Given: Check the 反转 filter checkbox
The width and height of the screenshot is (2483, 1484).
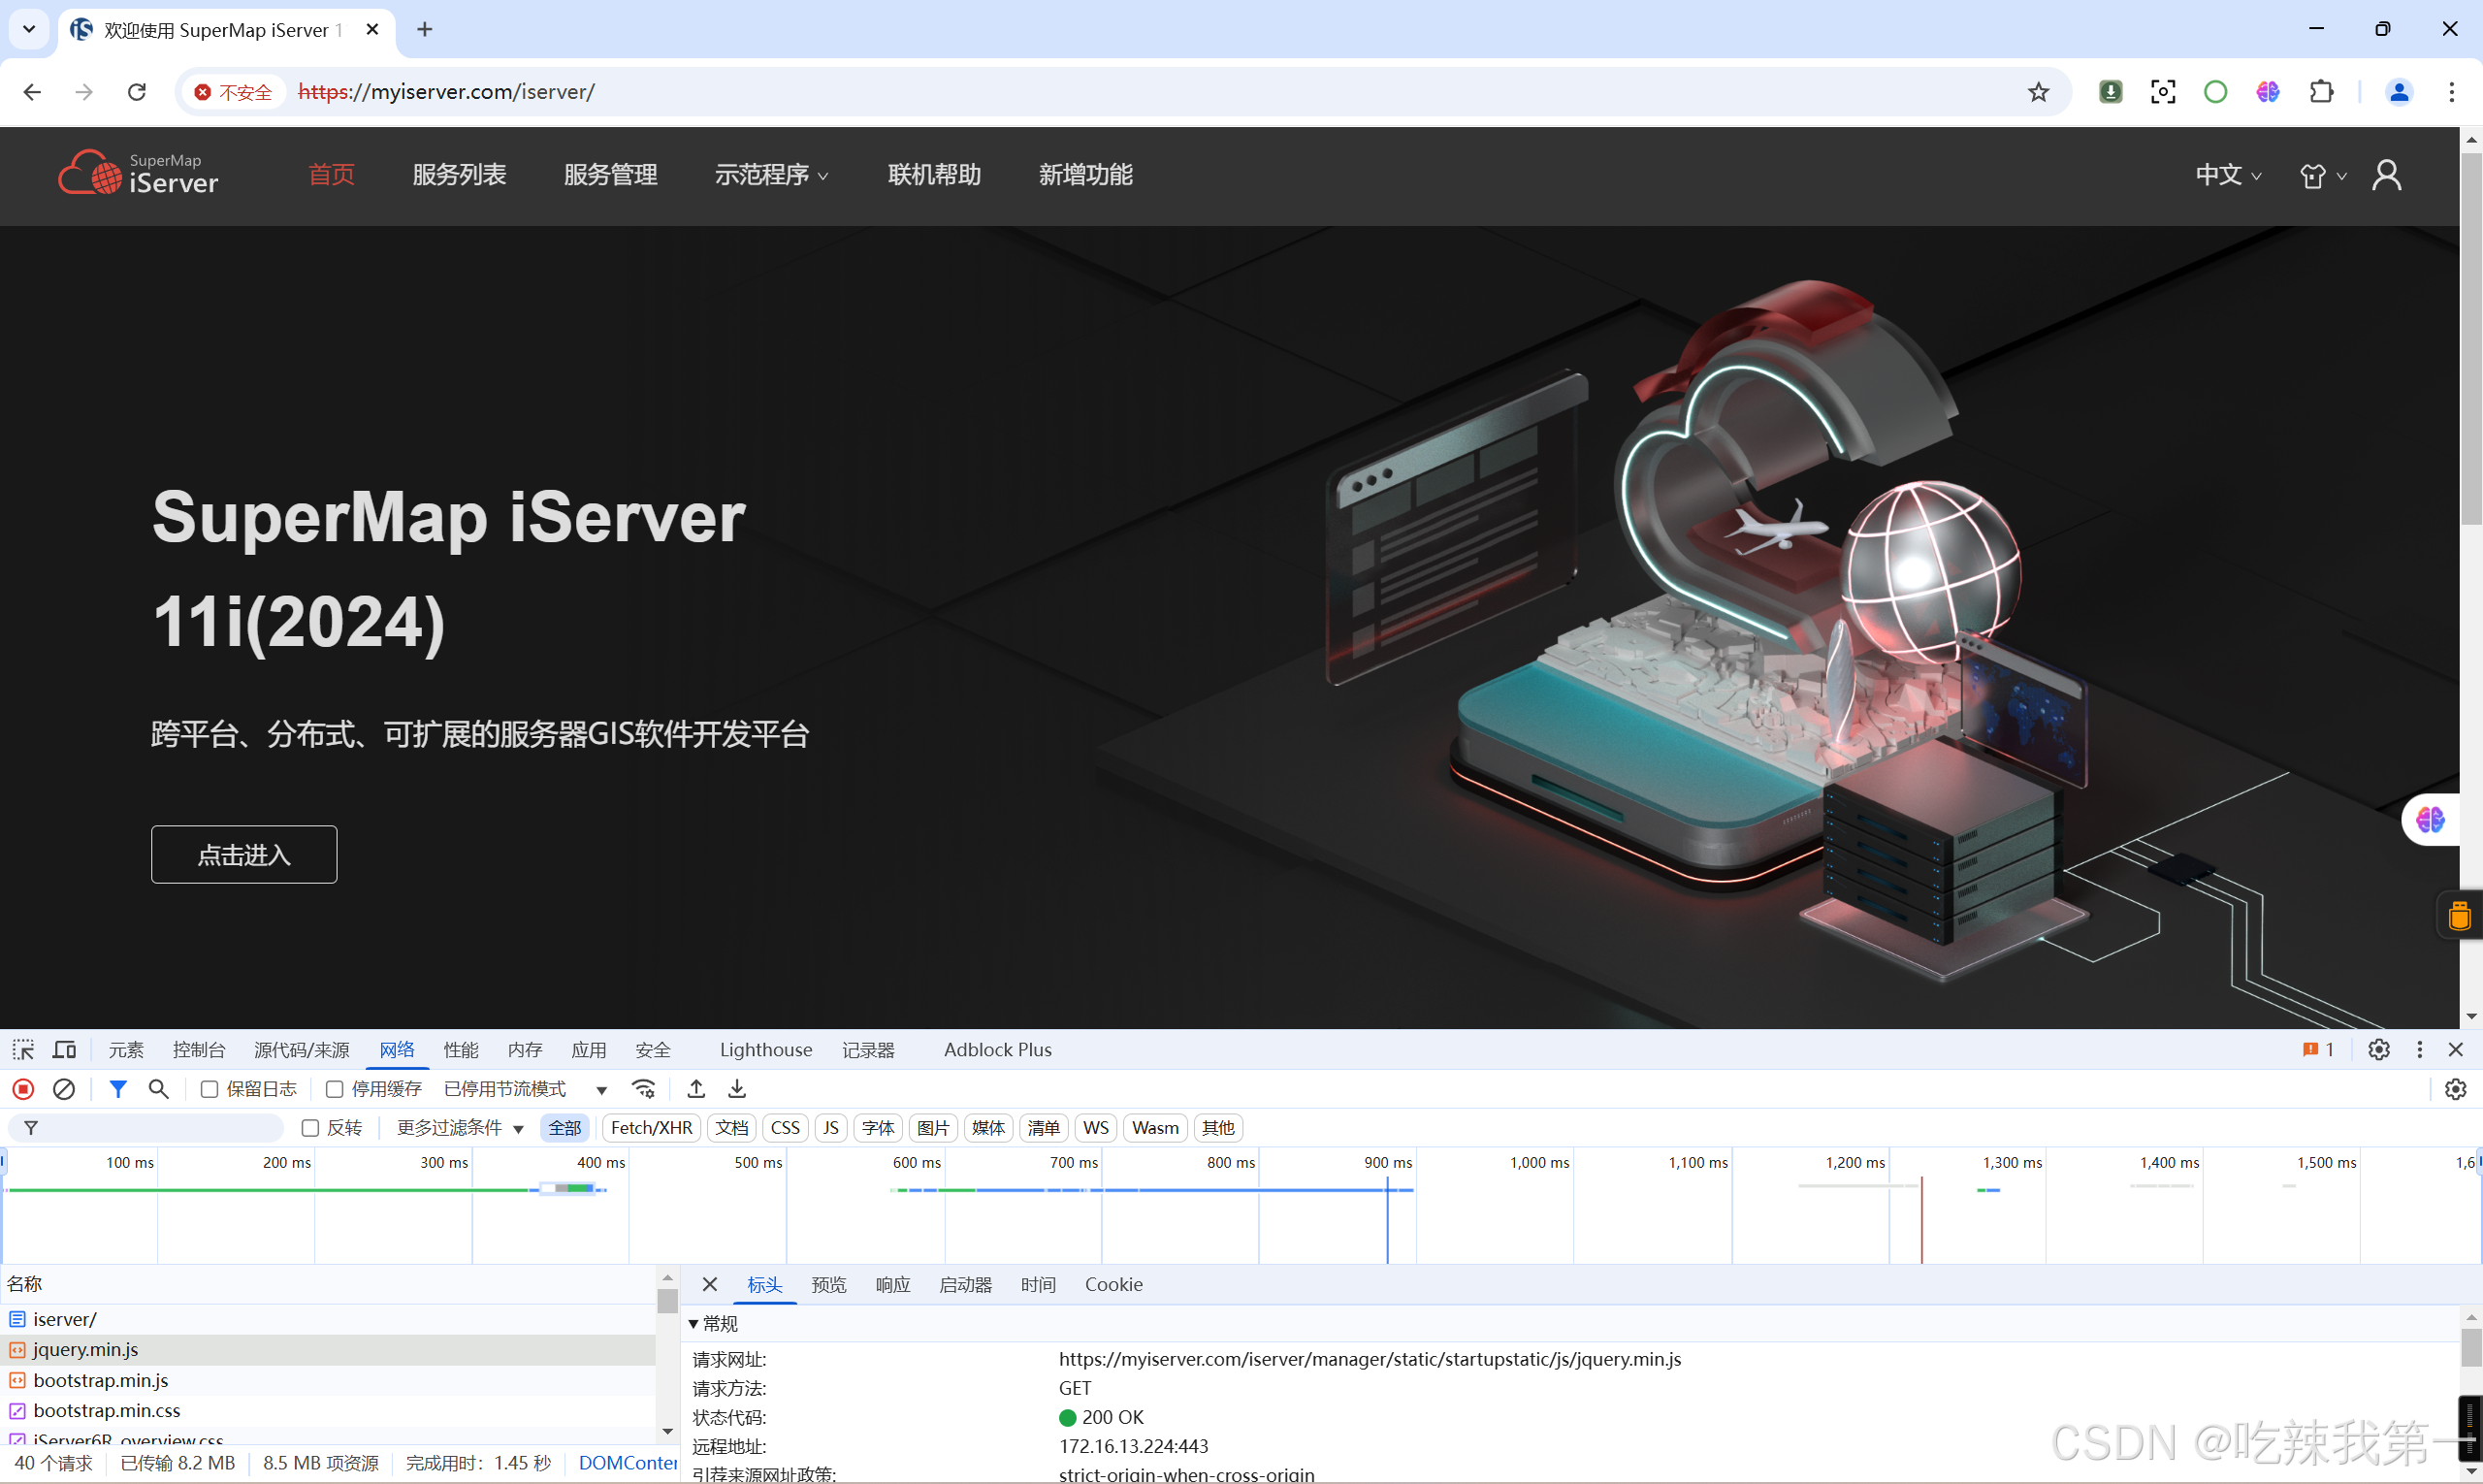Looking at the screenshot, I should (x=310, y=1128).
